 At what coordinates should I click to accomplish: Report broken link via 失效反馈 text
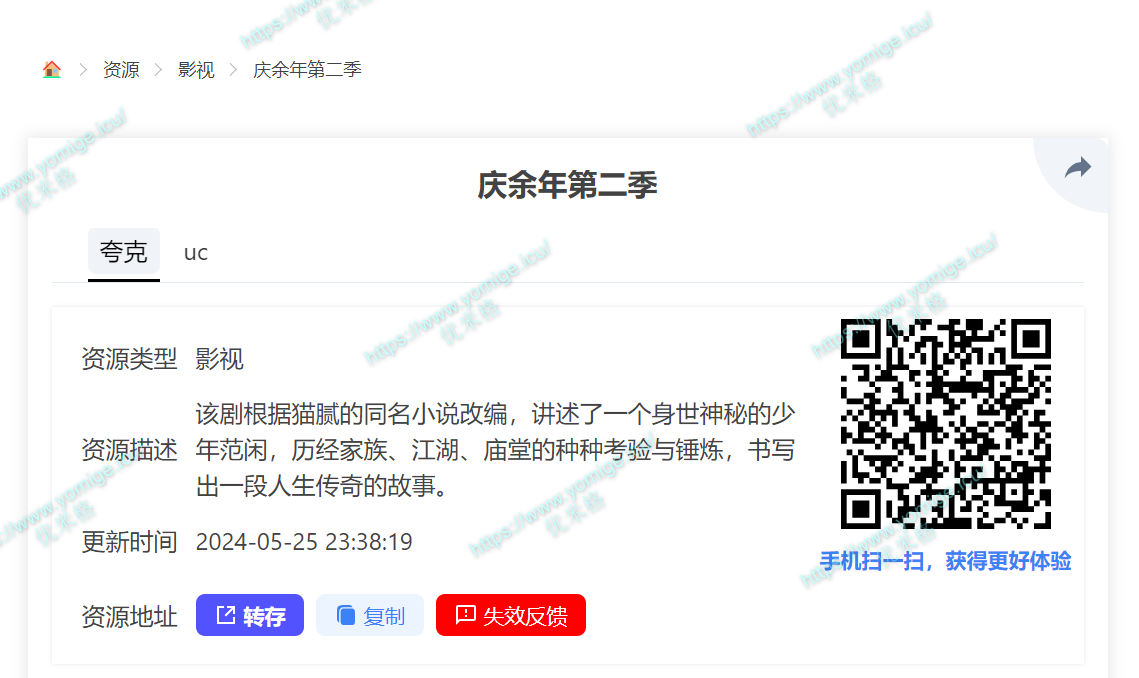click(525, 616)
